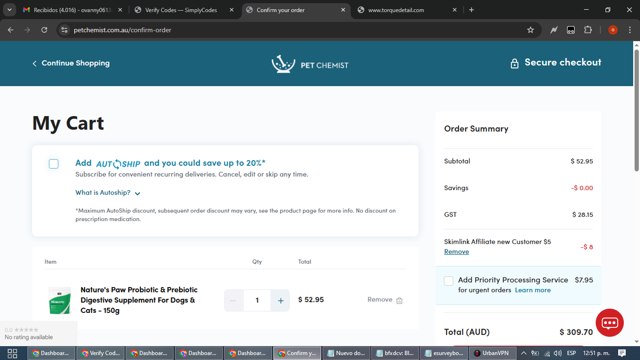Expand What is Autoship? section
The image size is (640, 360).
[x=108, y=193]
